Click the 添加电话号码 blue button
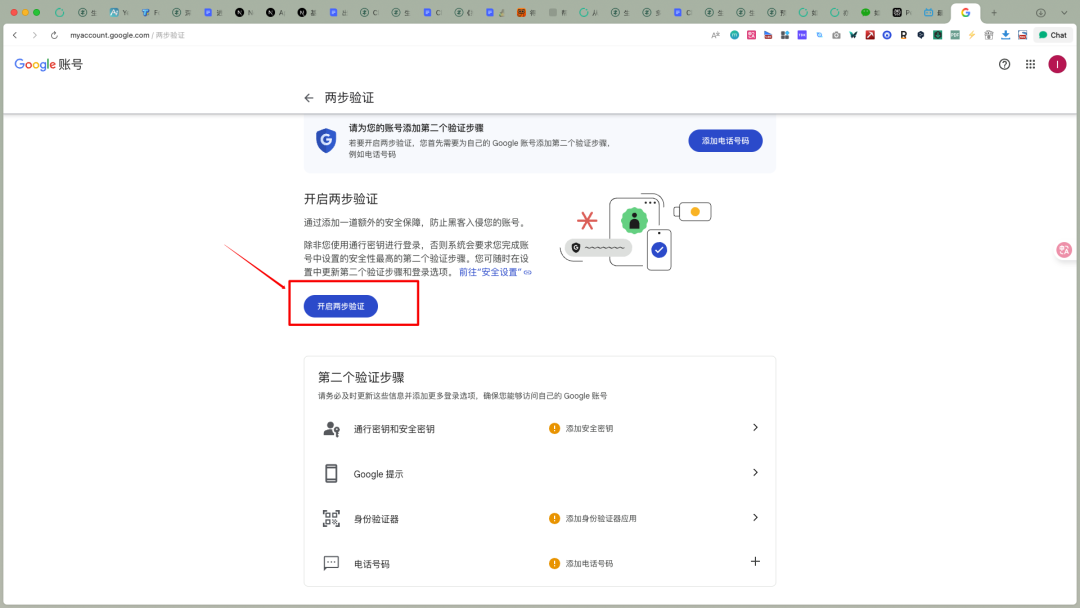The height and width of the screenshot is (608, 1080). (725, 140)
